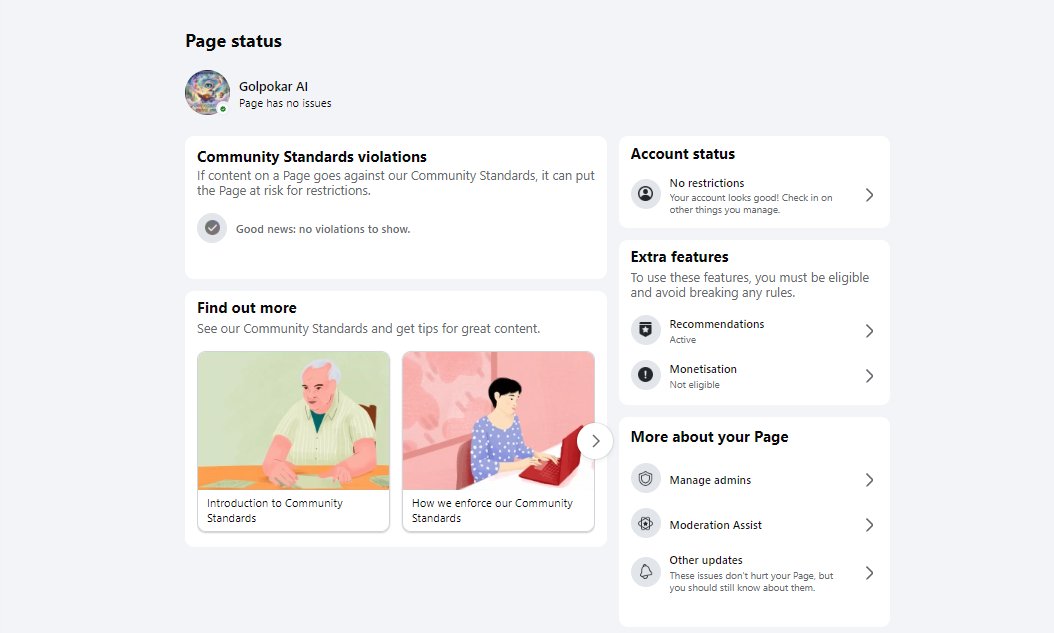Open Manage admins using its chevron

[x=869, y=480]
